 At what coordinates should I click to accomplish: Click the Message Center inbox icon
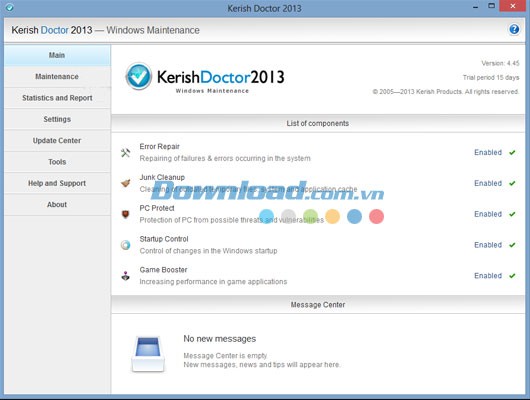(x=148, y=354)
